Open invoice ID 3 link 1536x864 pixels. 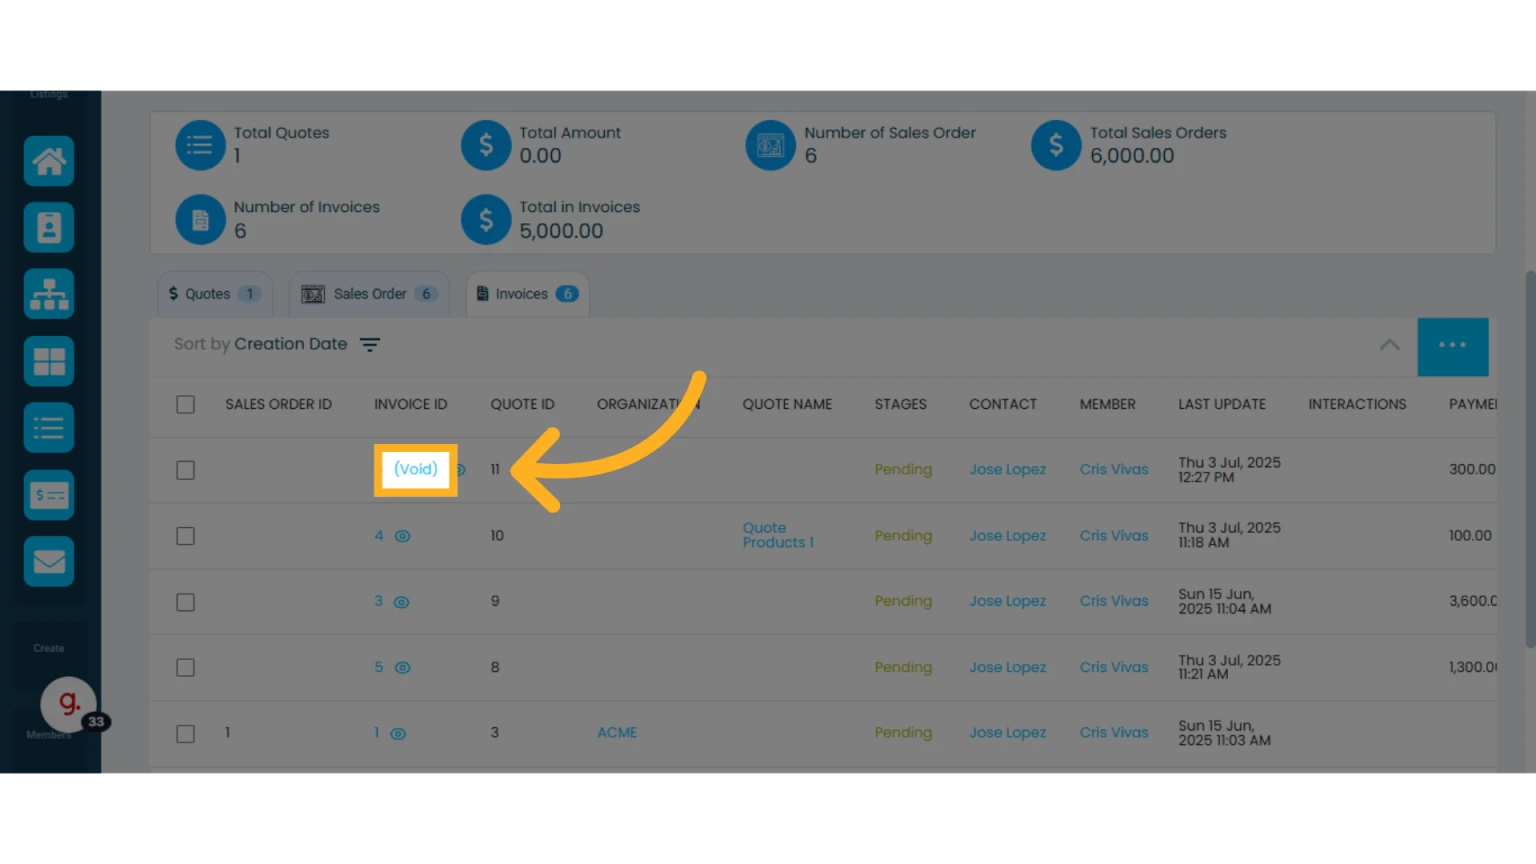[378, 601]
